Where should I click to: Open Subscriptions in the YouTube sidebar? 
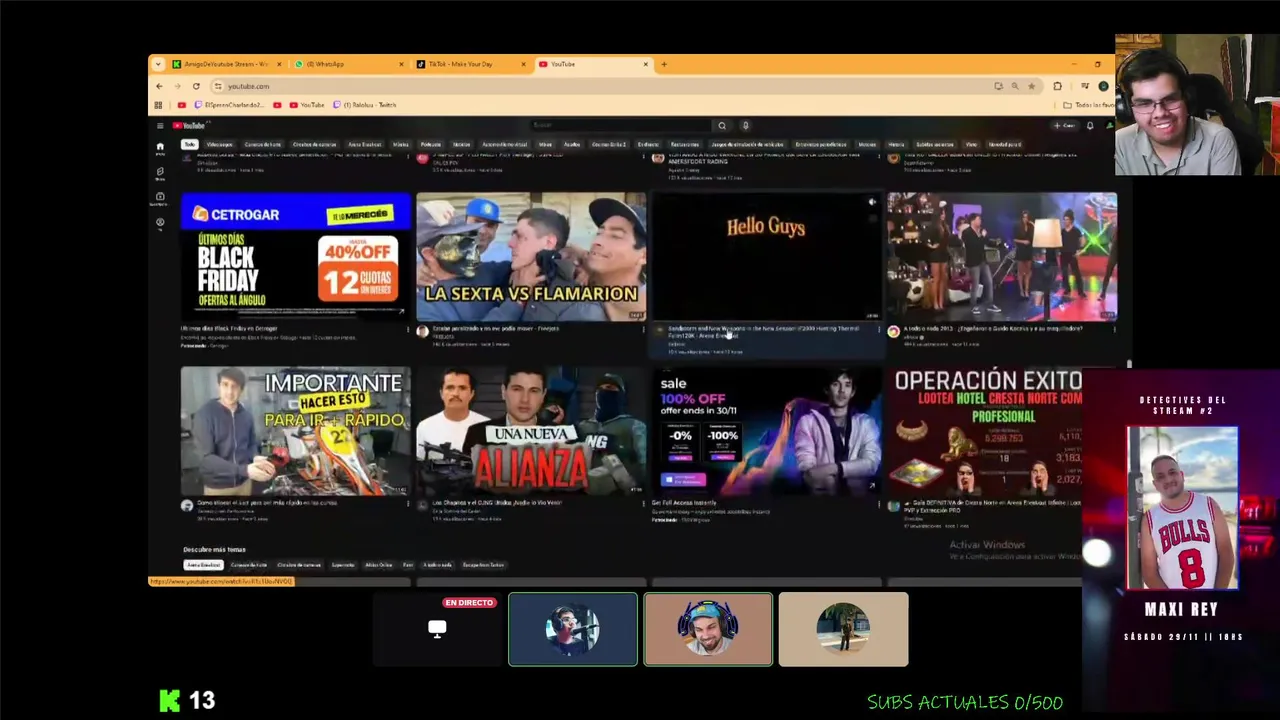[x=160, y=198]
